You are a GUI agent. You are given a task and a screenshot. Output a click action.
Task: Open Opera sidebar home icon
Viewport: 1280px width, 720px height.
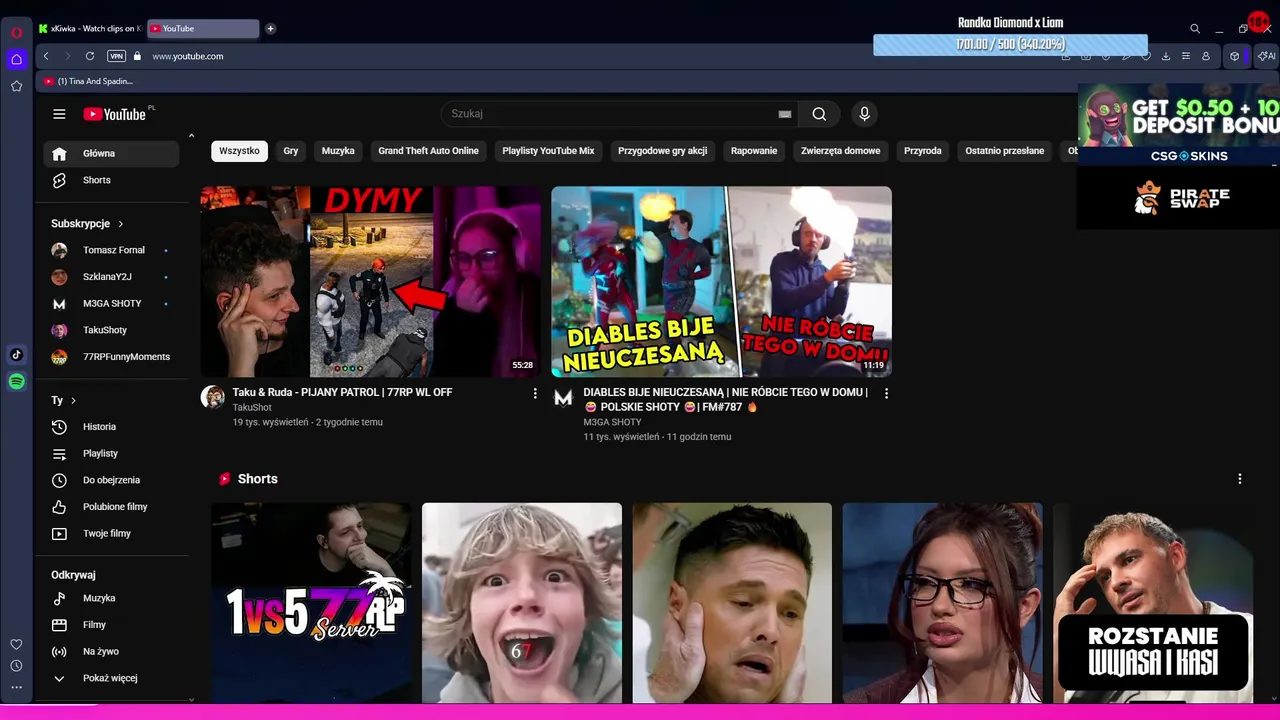point(16,59)
